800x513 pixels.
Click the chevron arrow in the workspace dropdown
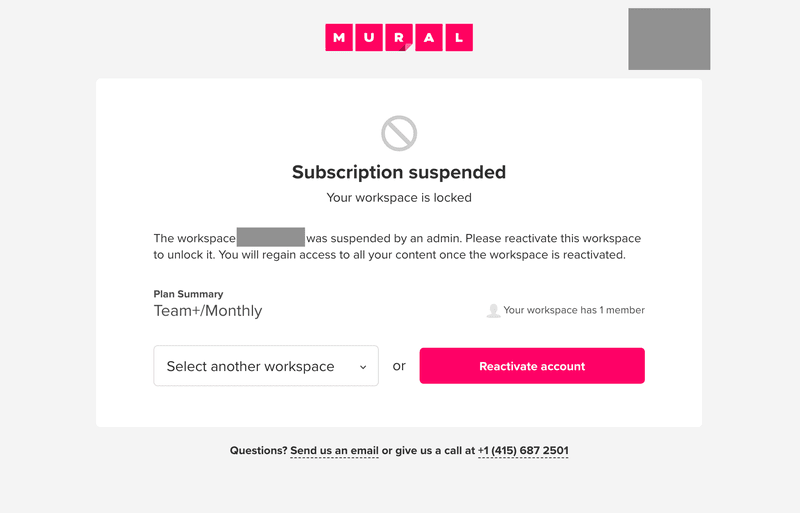pyautogui.click(x=363, y=367)
